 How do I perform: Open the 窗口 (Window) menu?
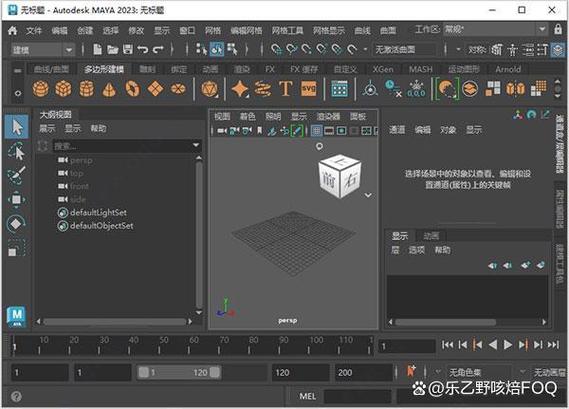(x=187, y=30)
